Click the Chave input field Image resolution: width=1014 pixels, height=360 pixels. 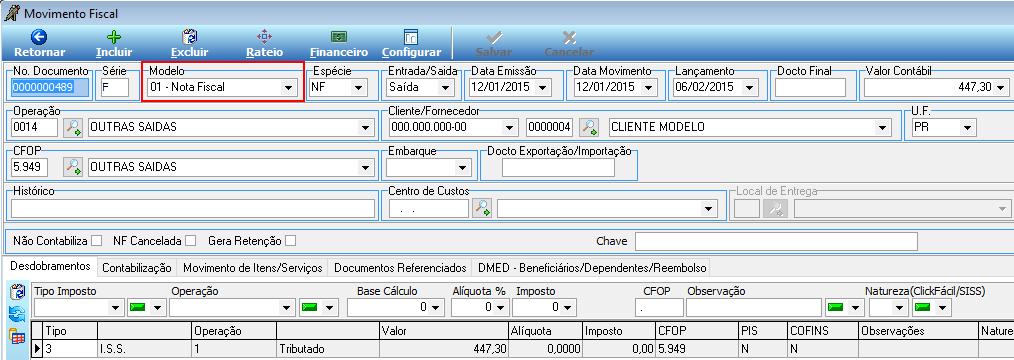click(776, 241)
